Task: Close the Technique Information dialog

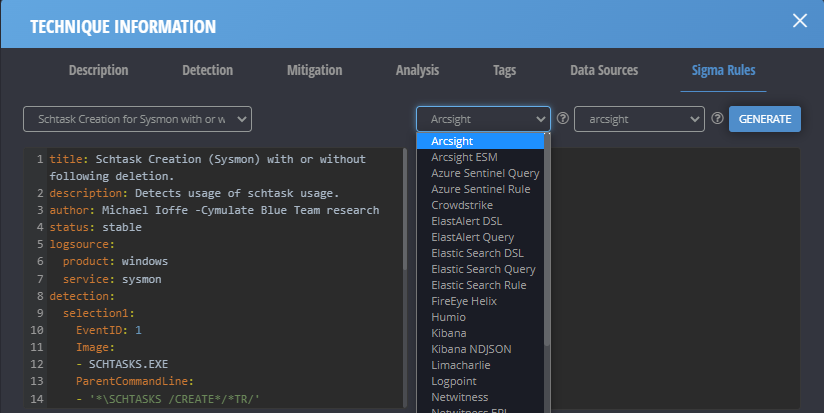Action: tap(800, 20)
